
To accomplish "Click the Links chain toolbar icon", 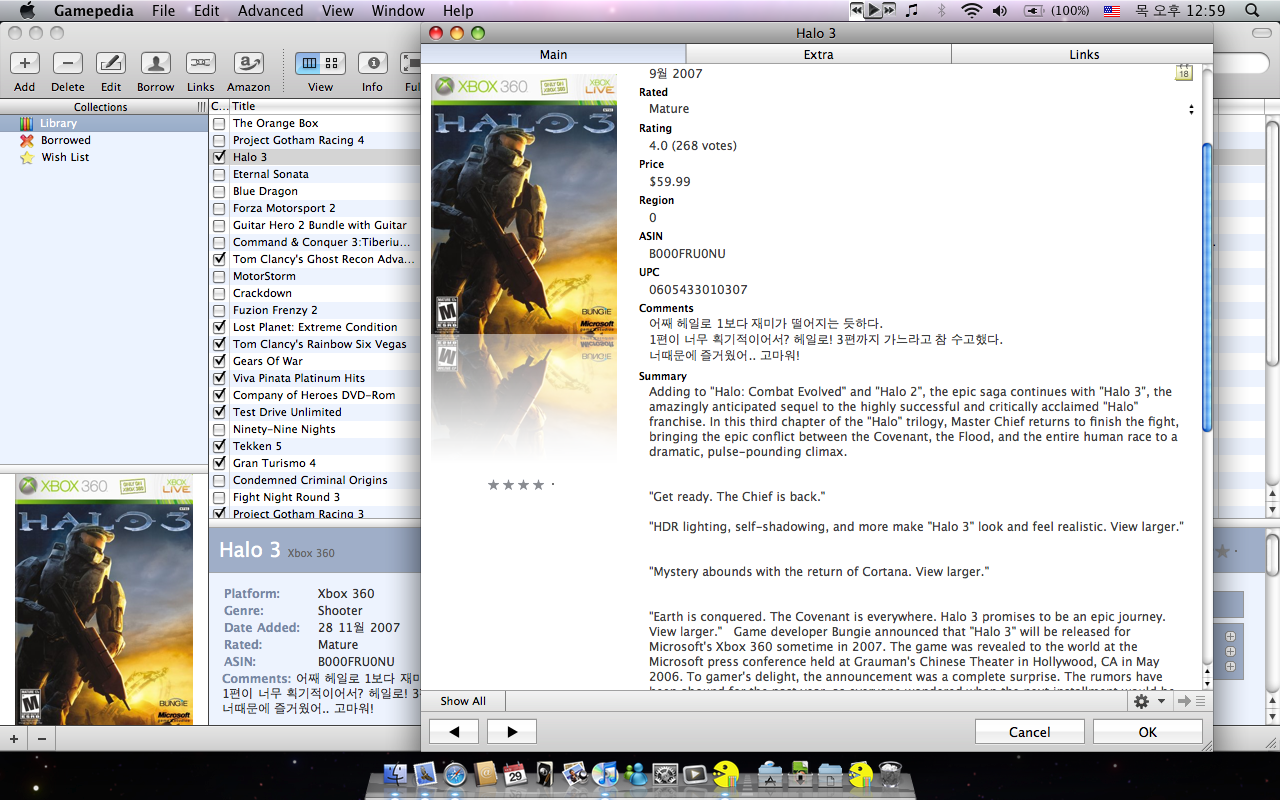I will (x=200, y=63).
